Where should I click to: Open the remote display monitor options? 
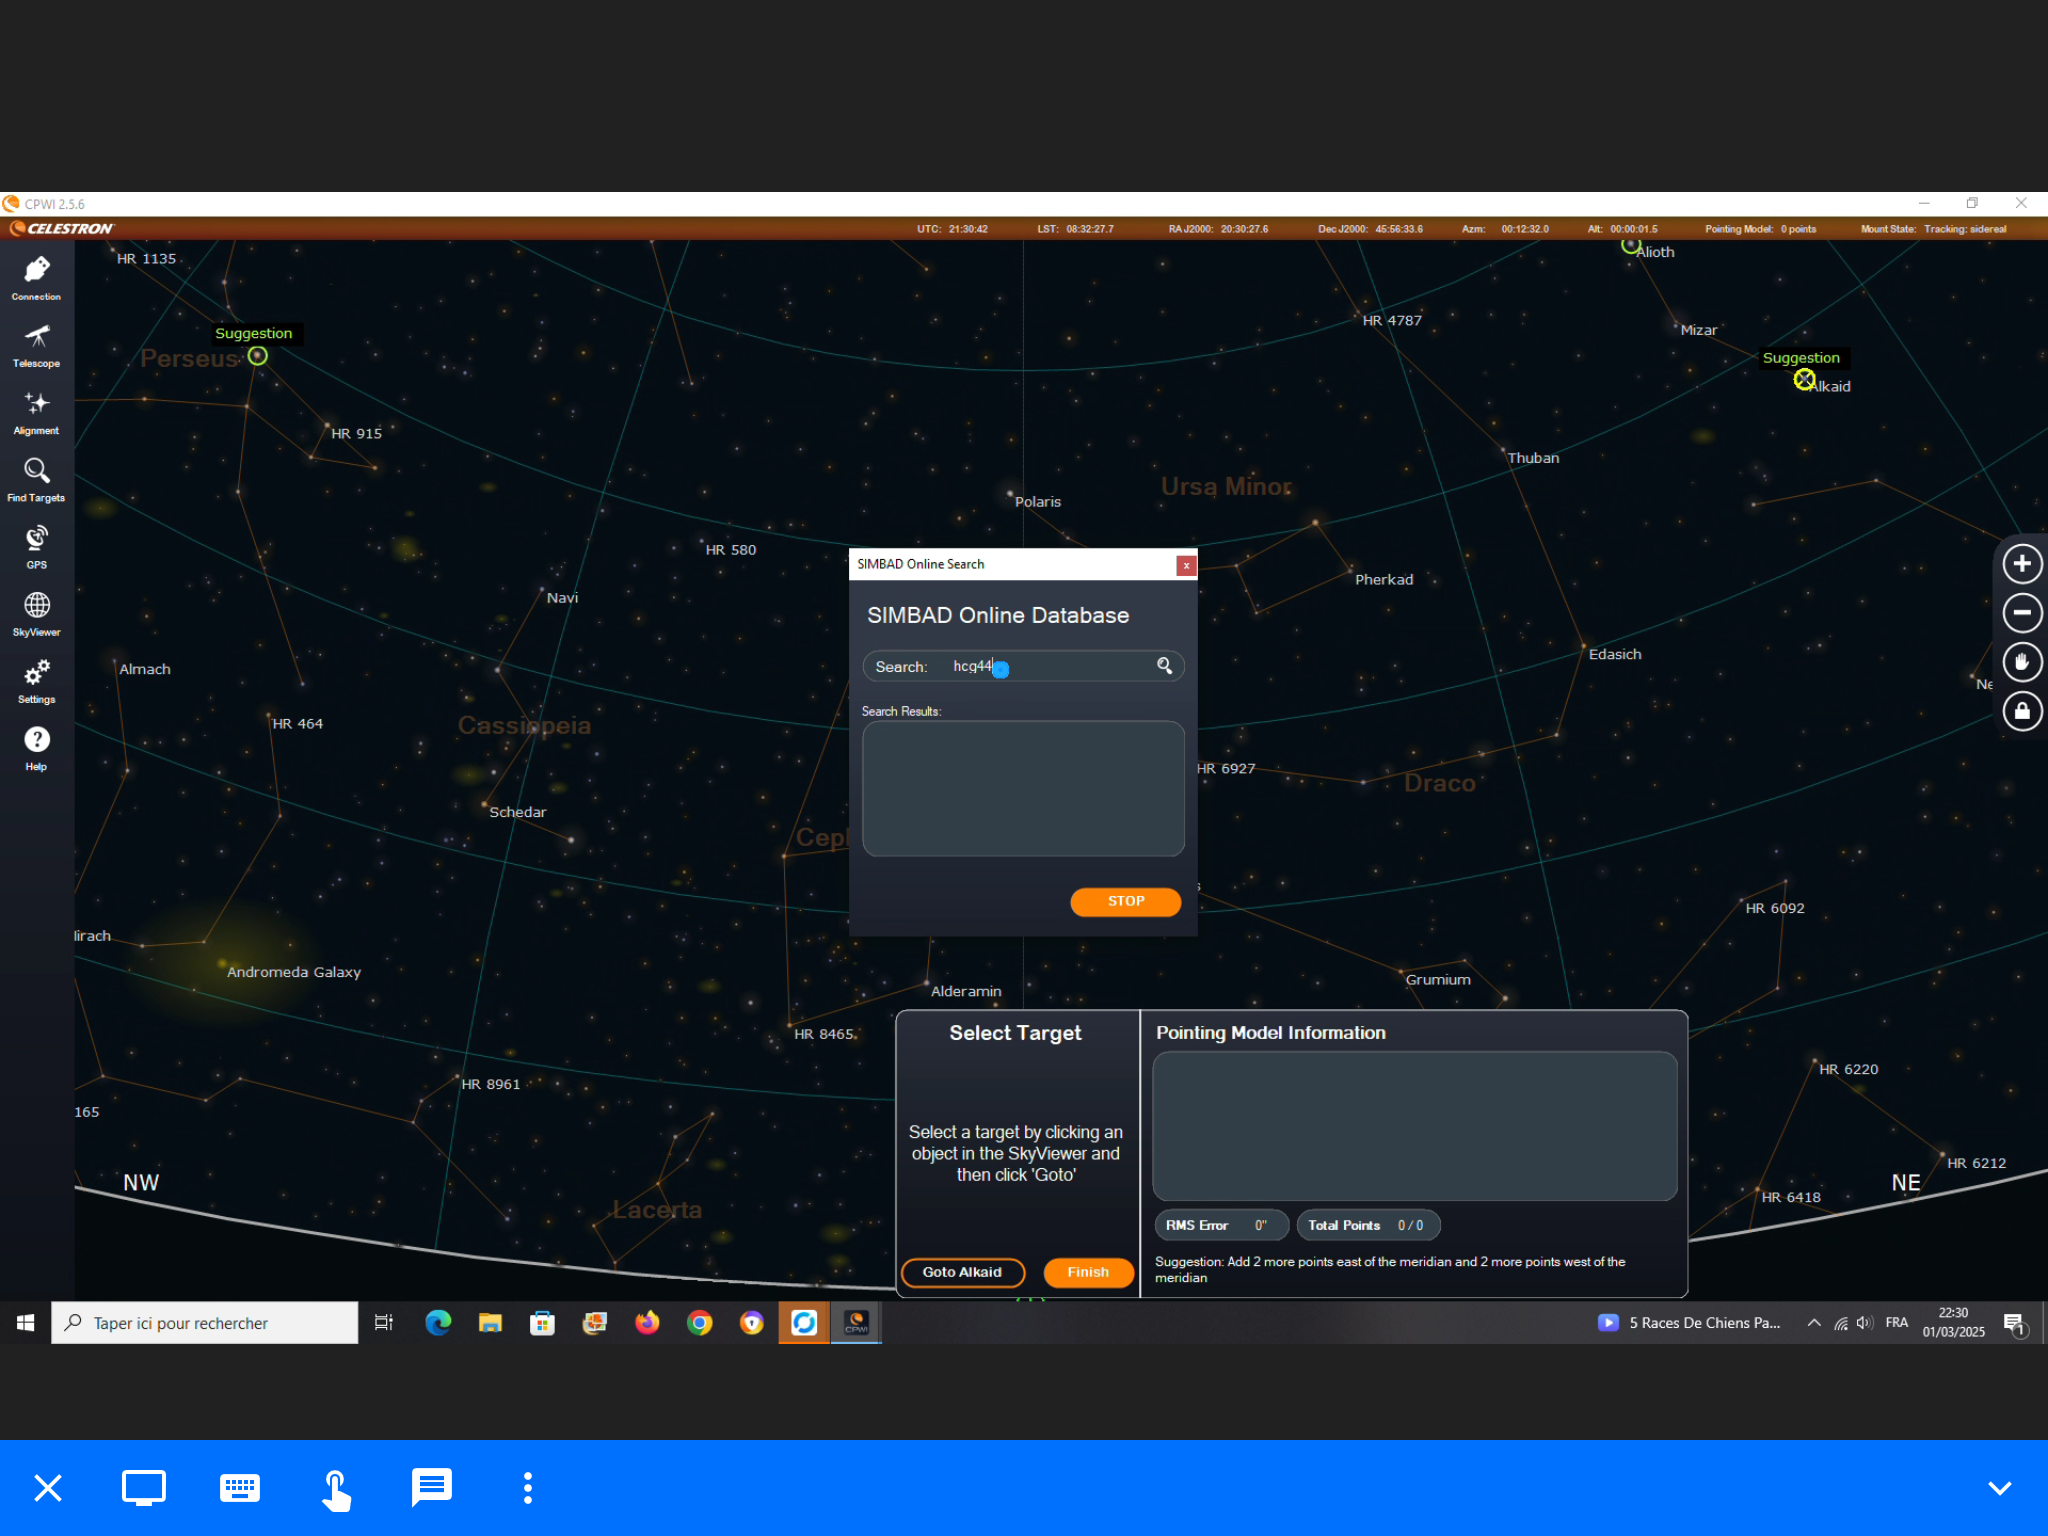(144, 1488)
